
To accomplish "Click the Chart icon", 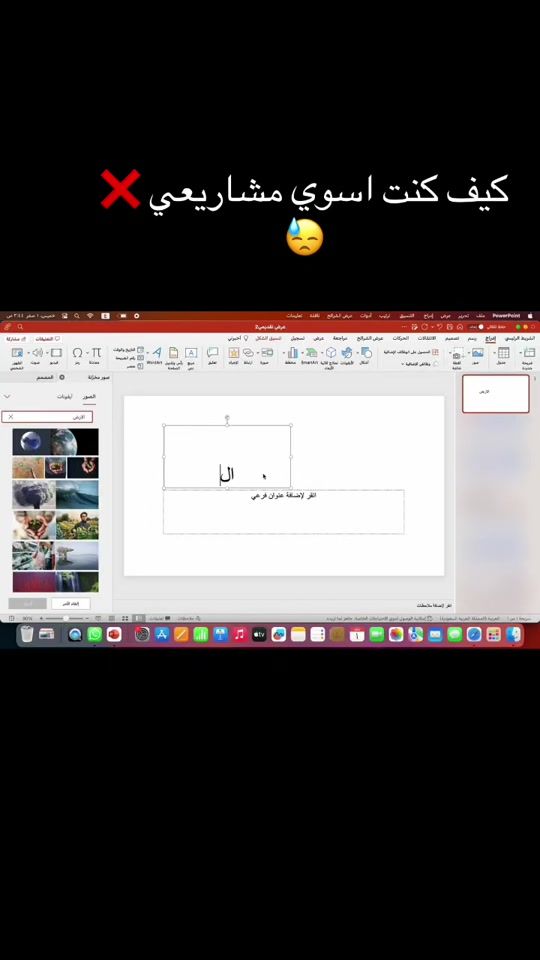I will (x=293, y=353).
